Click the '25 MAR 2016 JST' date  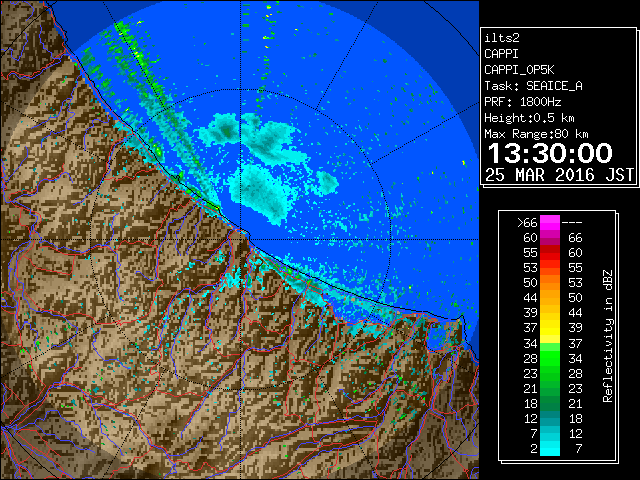pyautogui.click(x=559, y=175)
